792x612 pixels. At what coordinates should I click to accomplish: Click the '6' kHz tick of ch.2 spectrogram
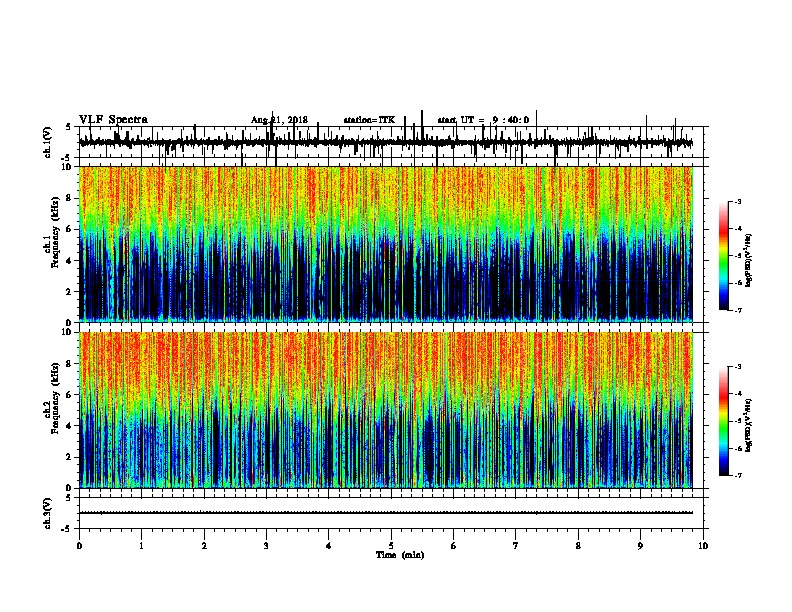[70, 395]
